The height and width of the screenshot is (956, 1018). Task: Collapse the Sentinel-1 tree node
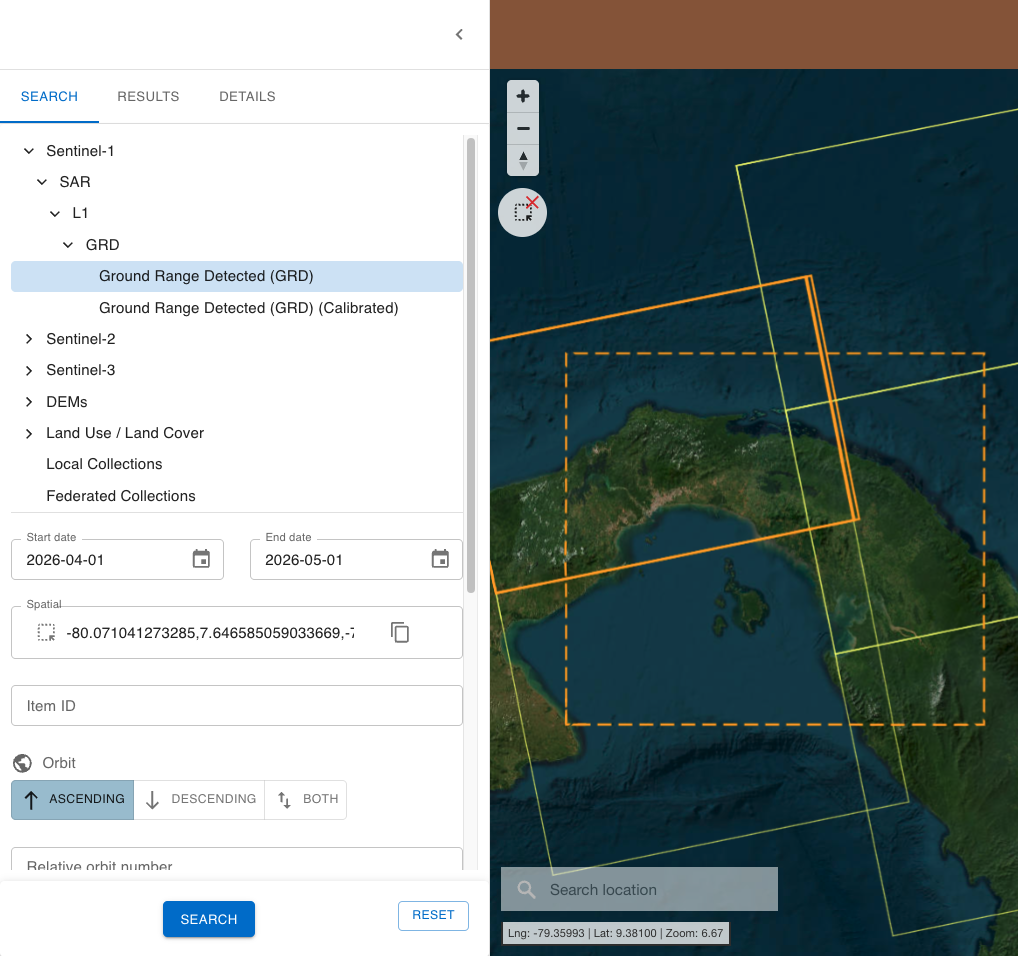pos(29,151)
